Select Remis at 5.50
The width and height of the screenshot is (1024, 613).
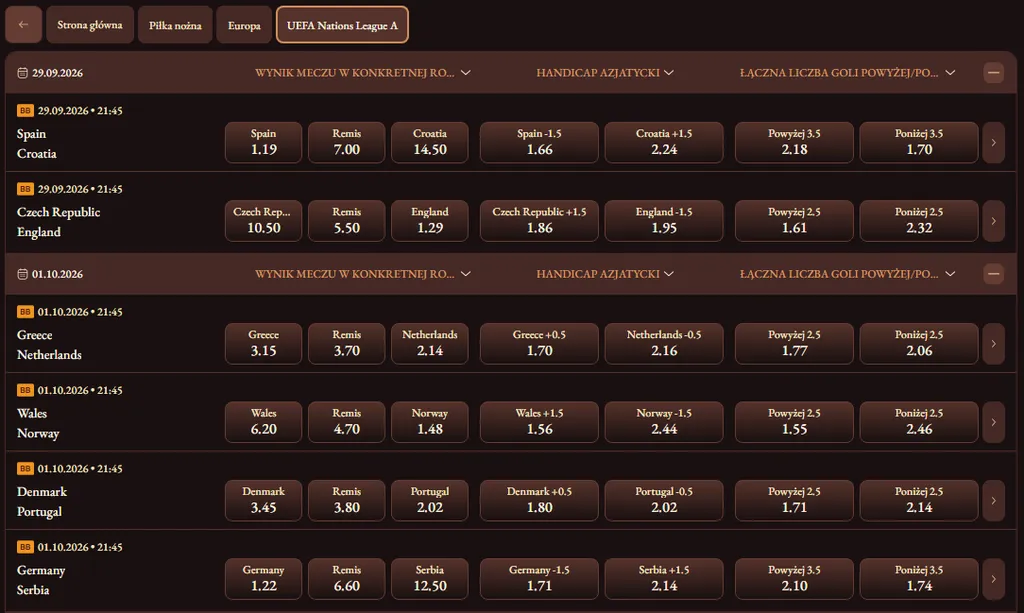pos(346,221)
